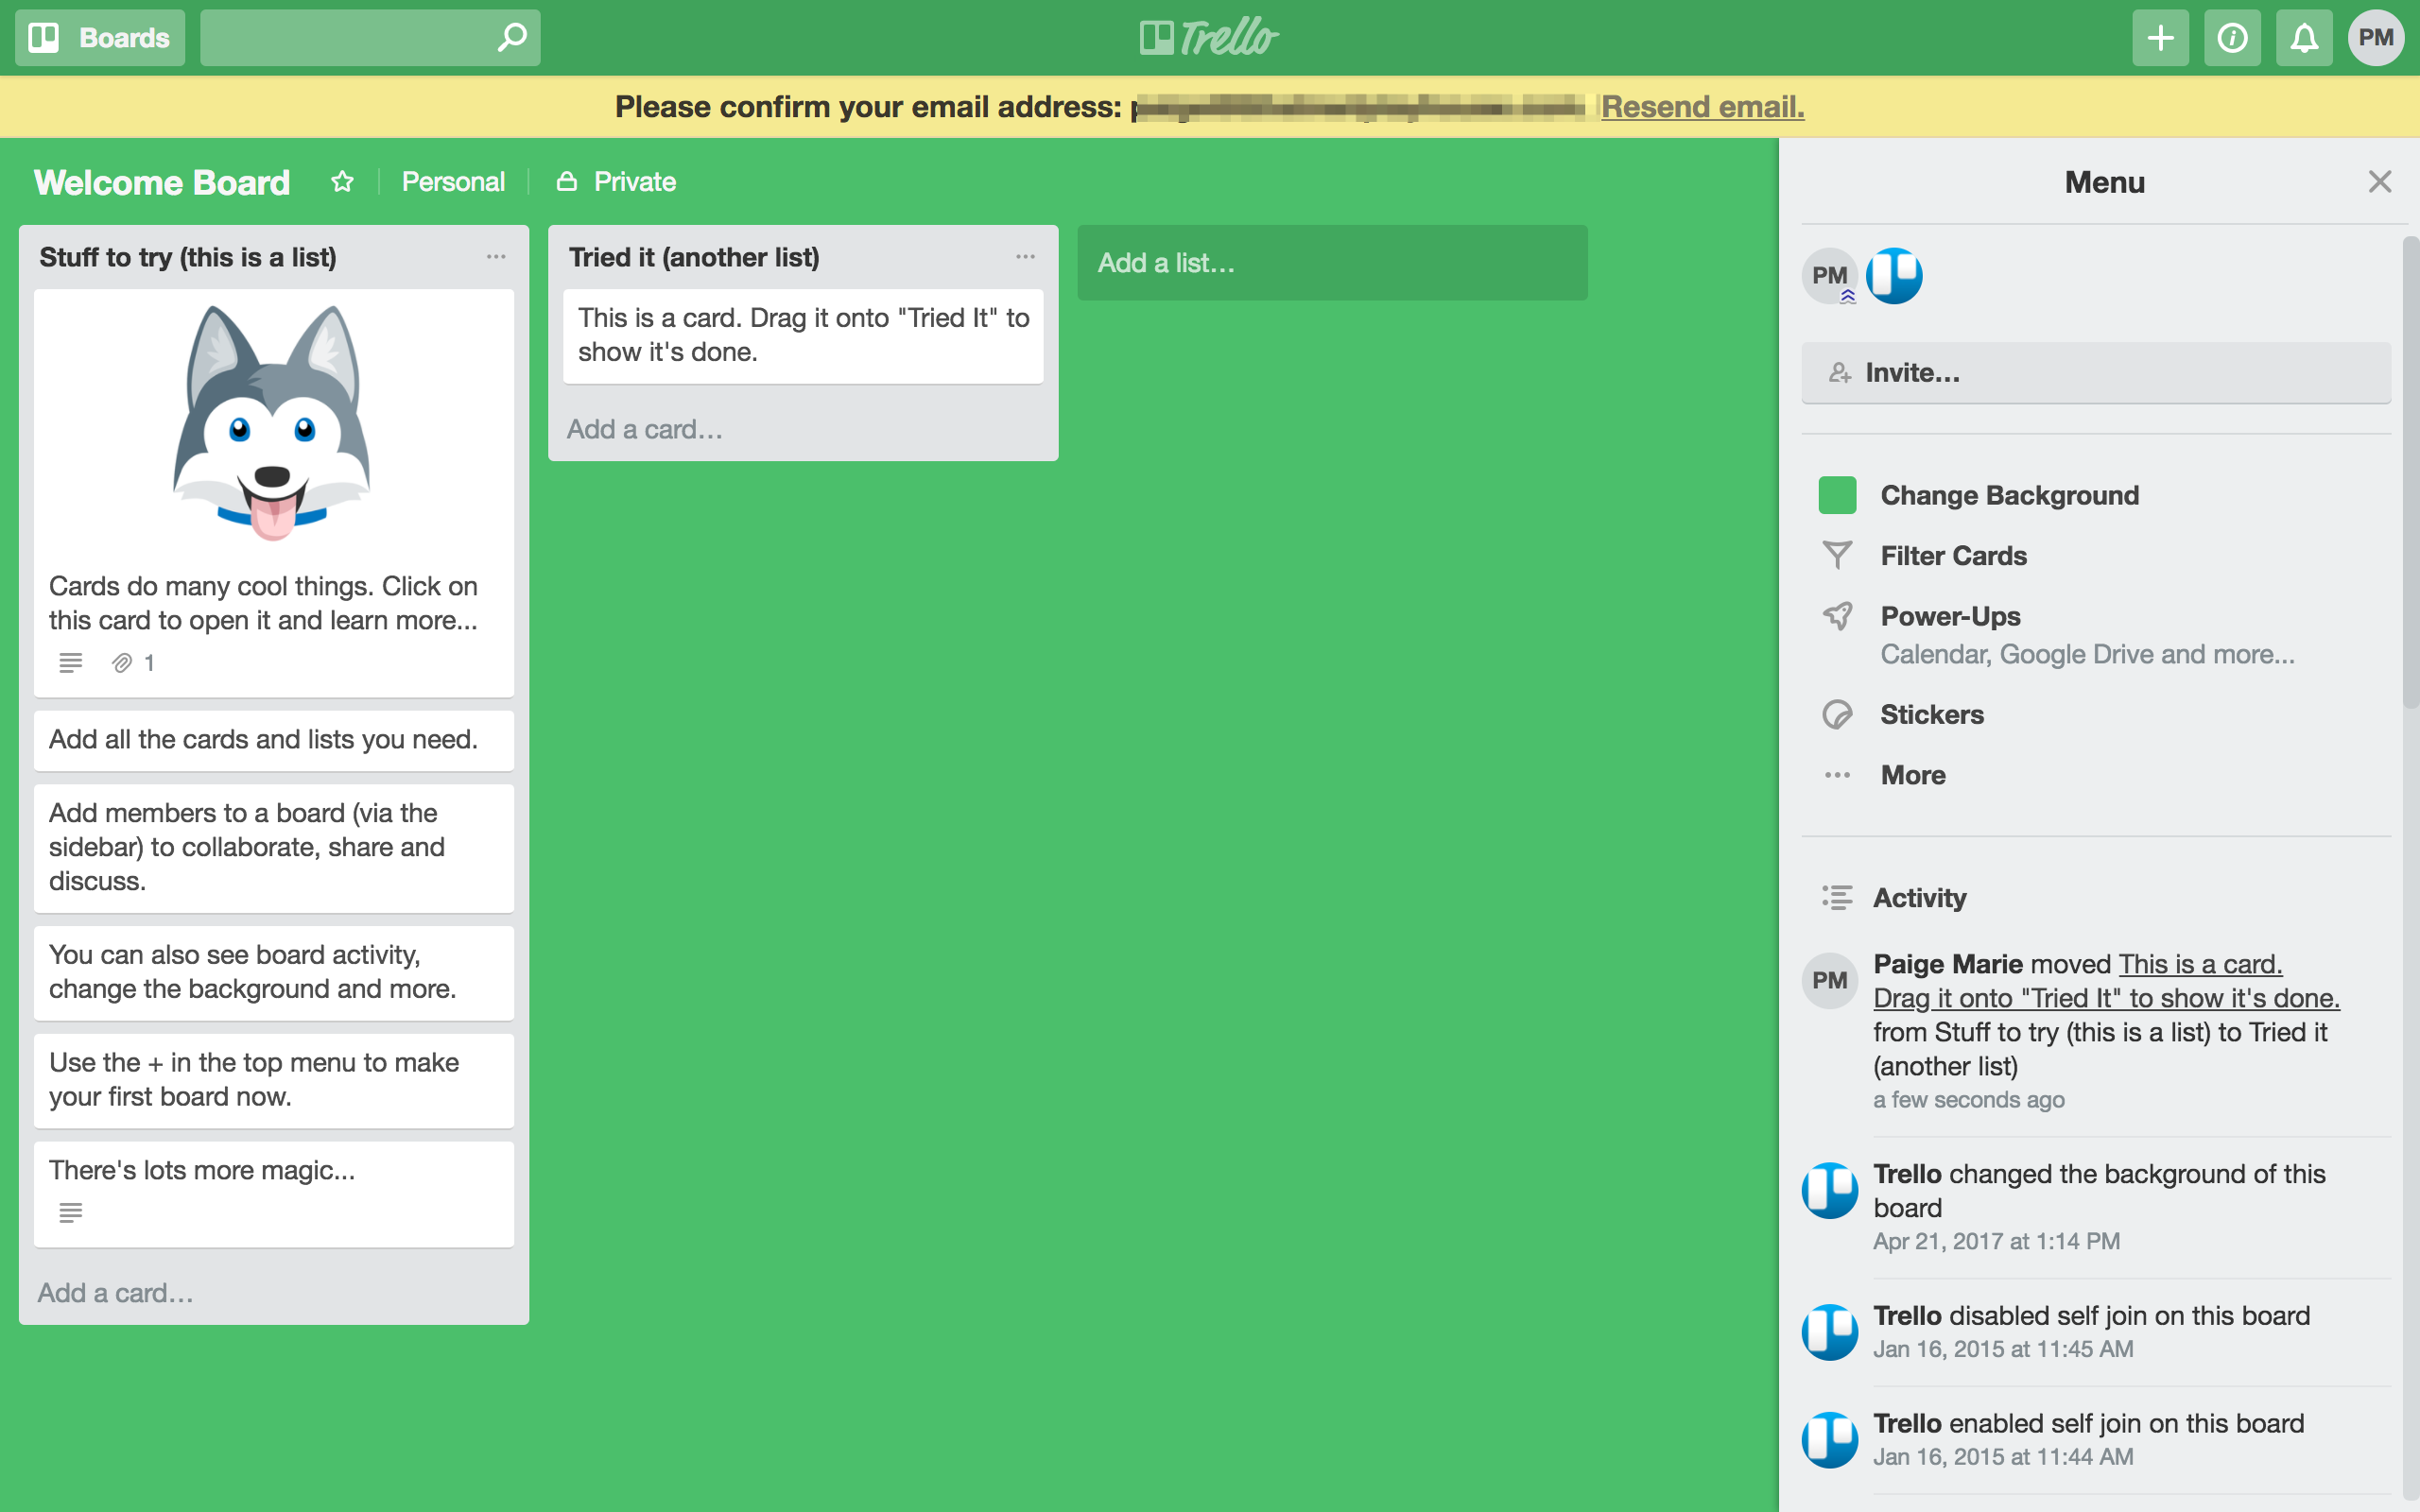Open the Personal team selector
Screen dimensions: 2420x1512
click(453, 182)
